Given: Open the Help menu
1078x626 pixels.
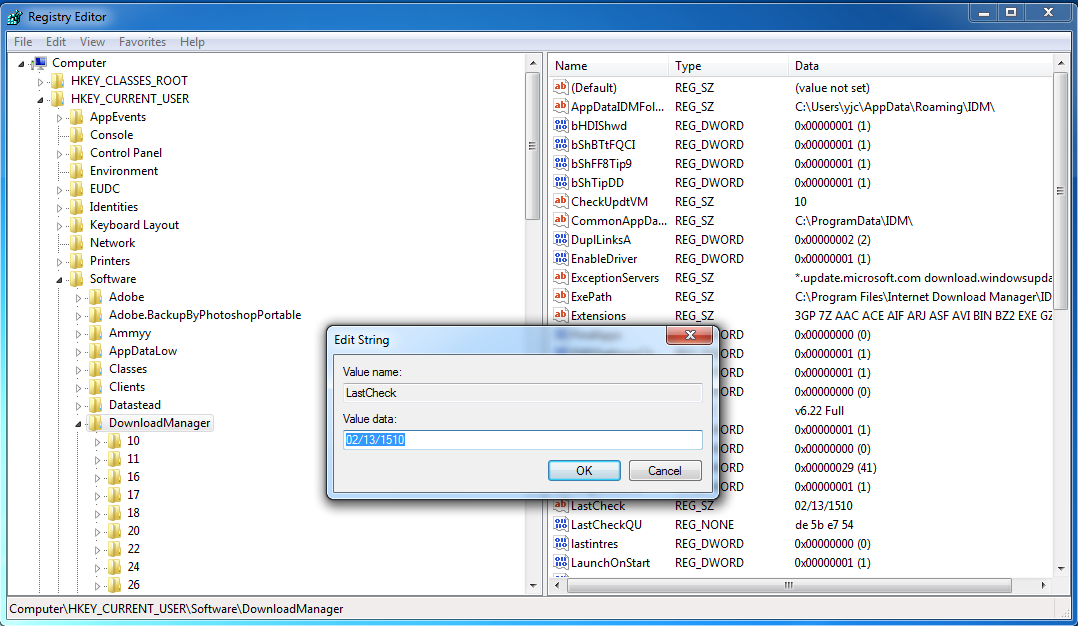Looking at the screenshot, I should pos(192,42).
